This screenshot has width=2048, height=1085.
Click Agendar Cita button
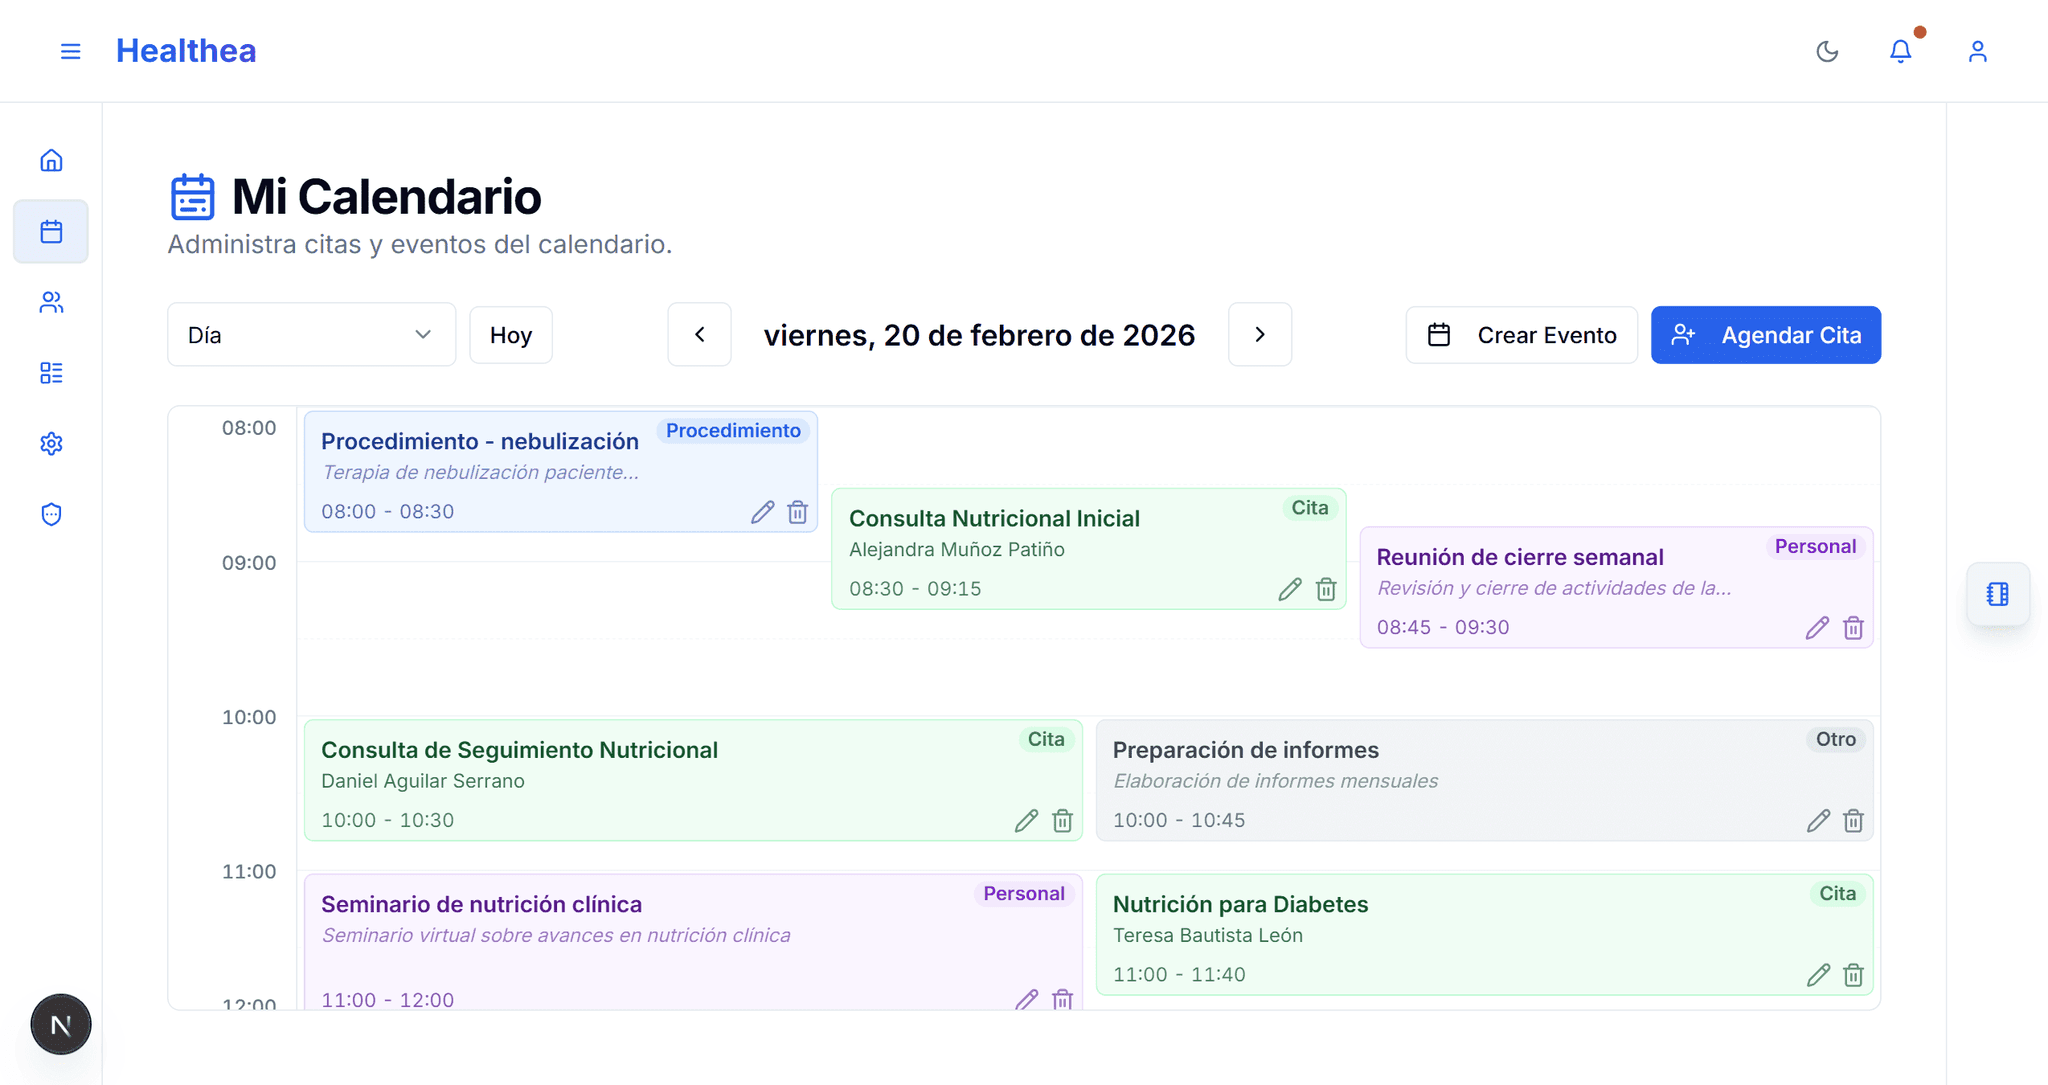point(1765,335)
